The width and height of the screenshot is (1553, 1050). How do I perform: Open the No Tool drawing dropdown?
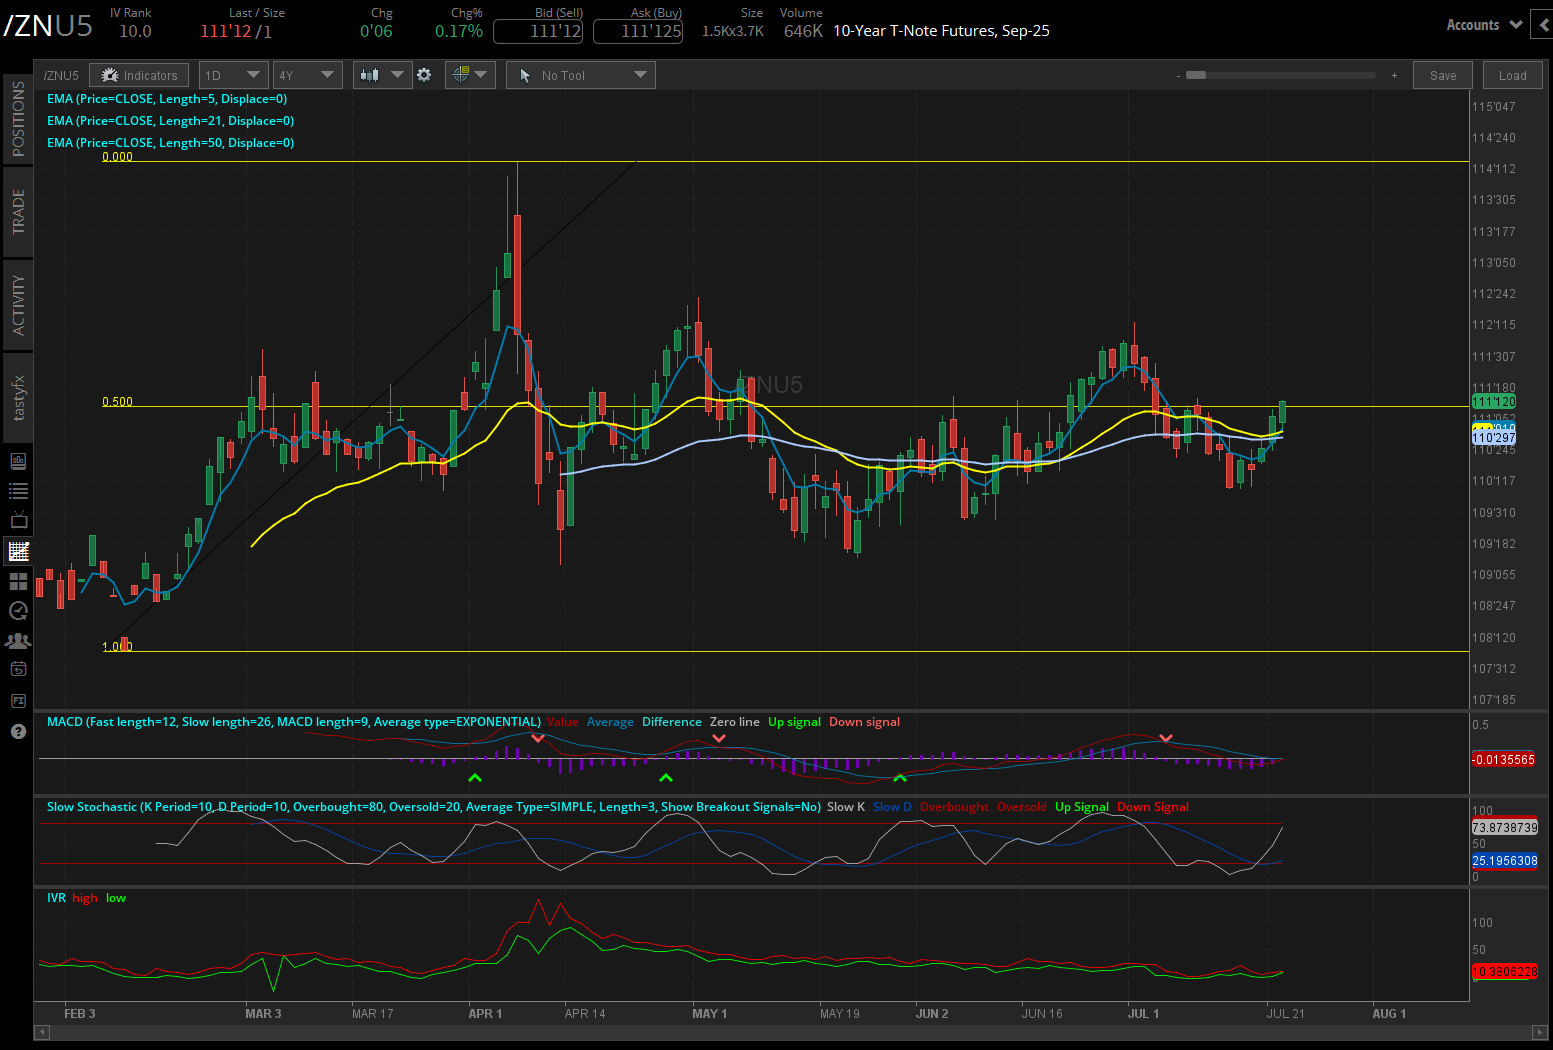tap(580, 74)
